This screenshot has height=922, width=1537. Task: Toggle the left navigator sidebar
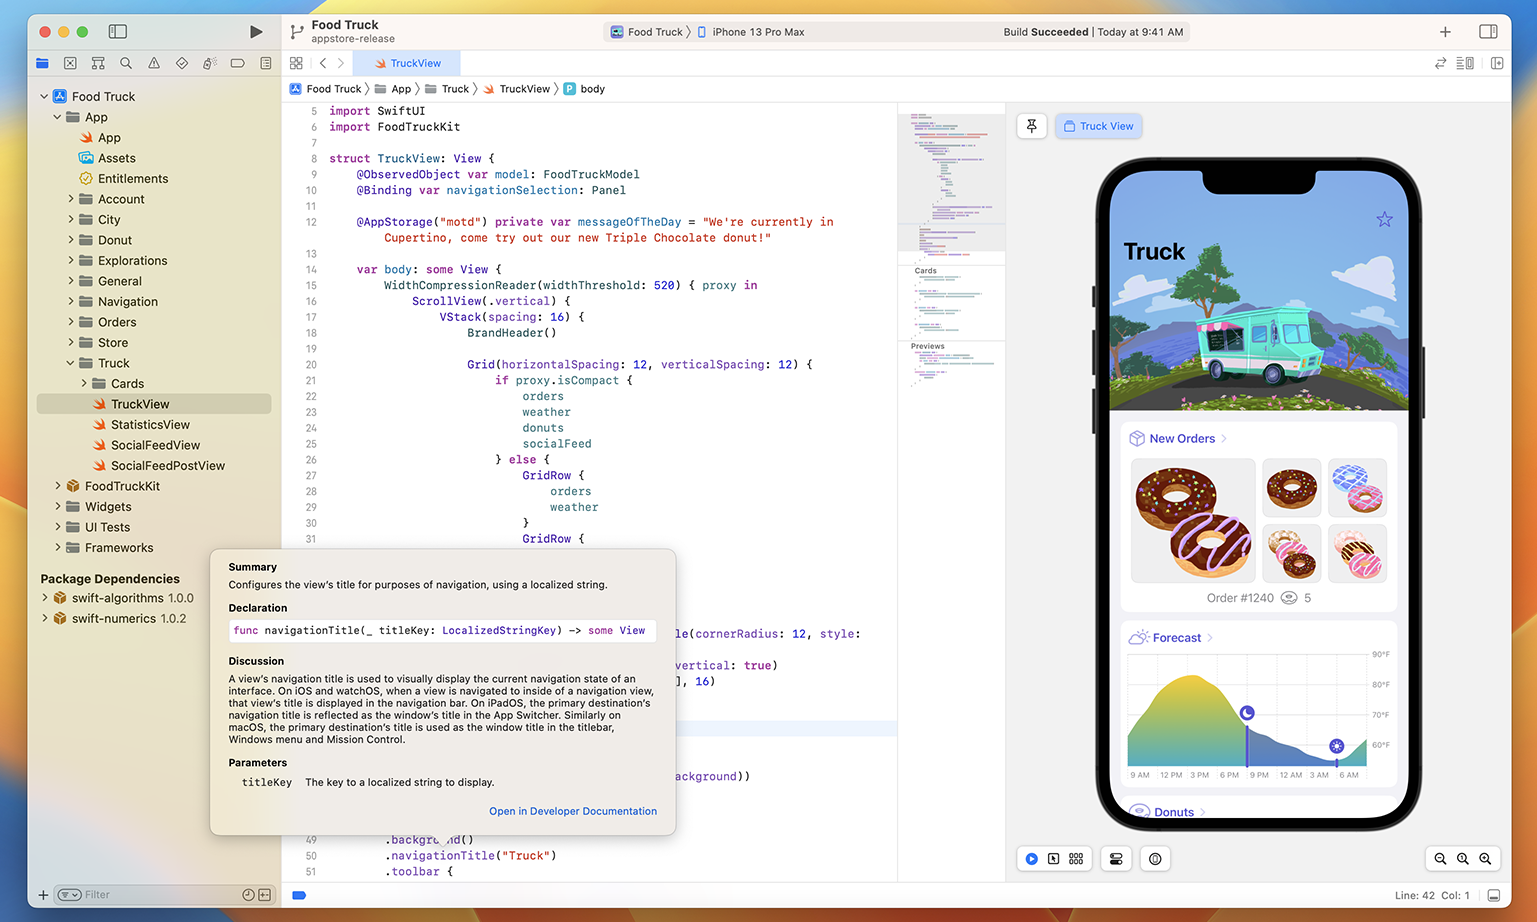coord(118,32)
